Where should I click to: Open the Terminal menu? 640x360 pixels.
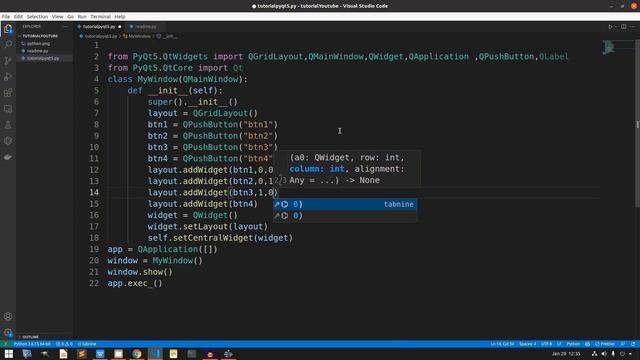100,17
